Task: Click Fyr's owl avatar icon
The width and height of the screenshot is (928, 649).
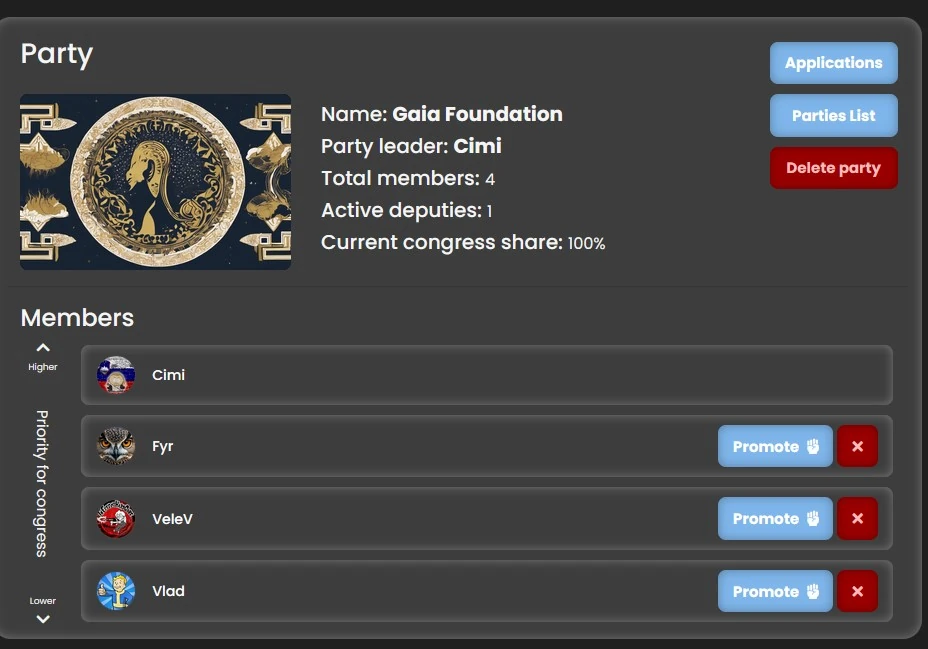Action: pyautogui.click(x=114, y=446)
